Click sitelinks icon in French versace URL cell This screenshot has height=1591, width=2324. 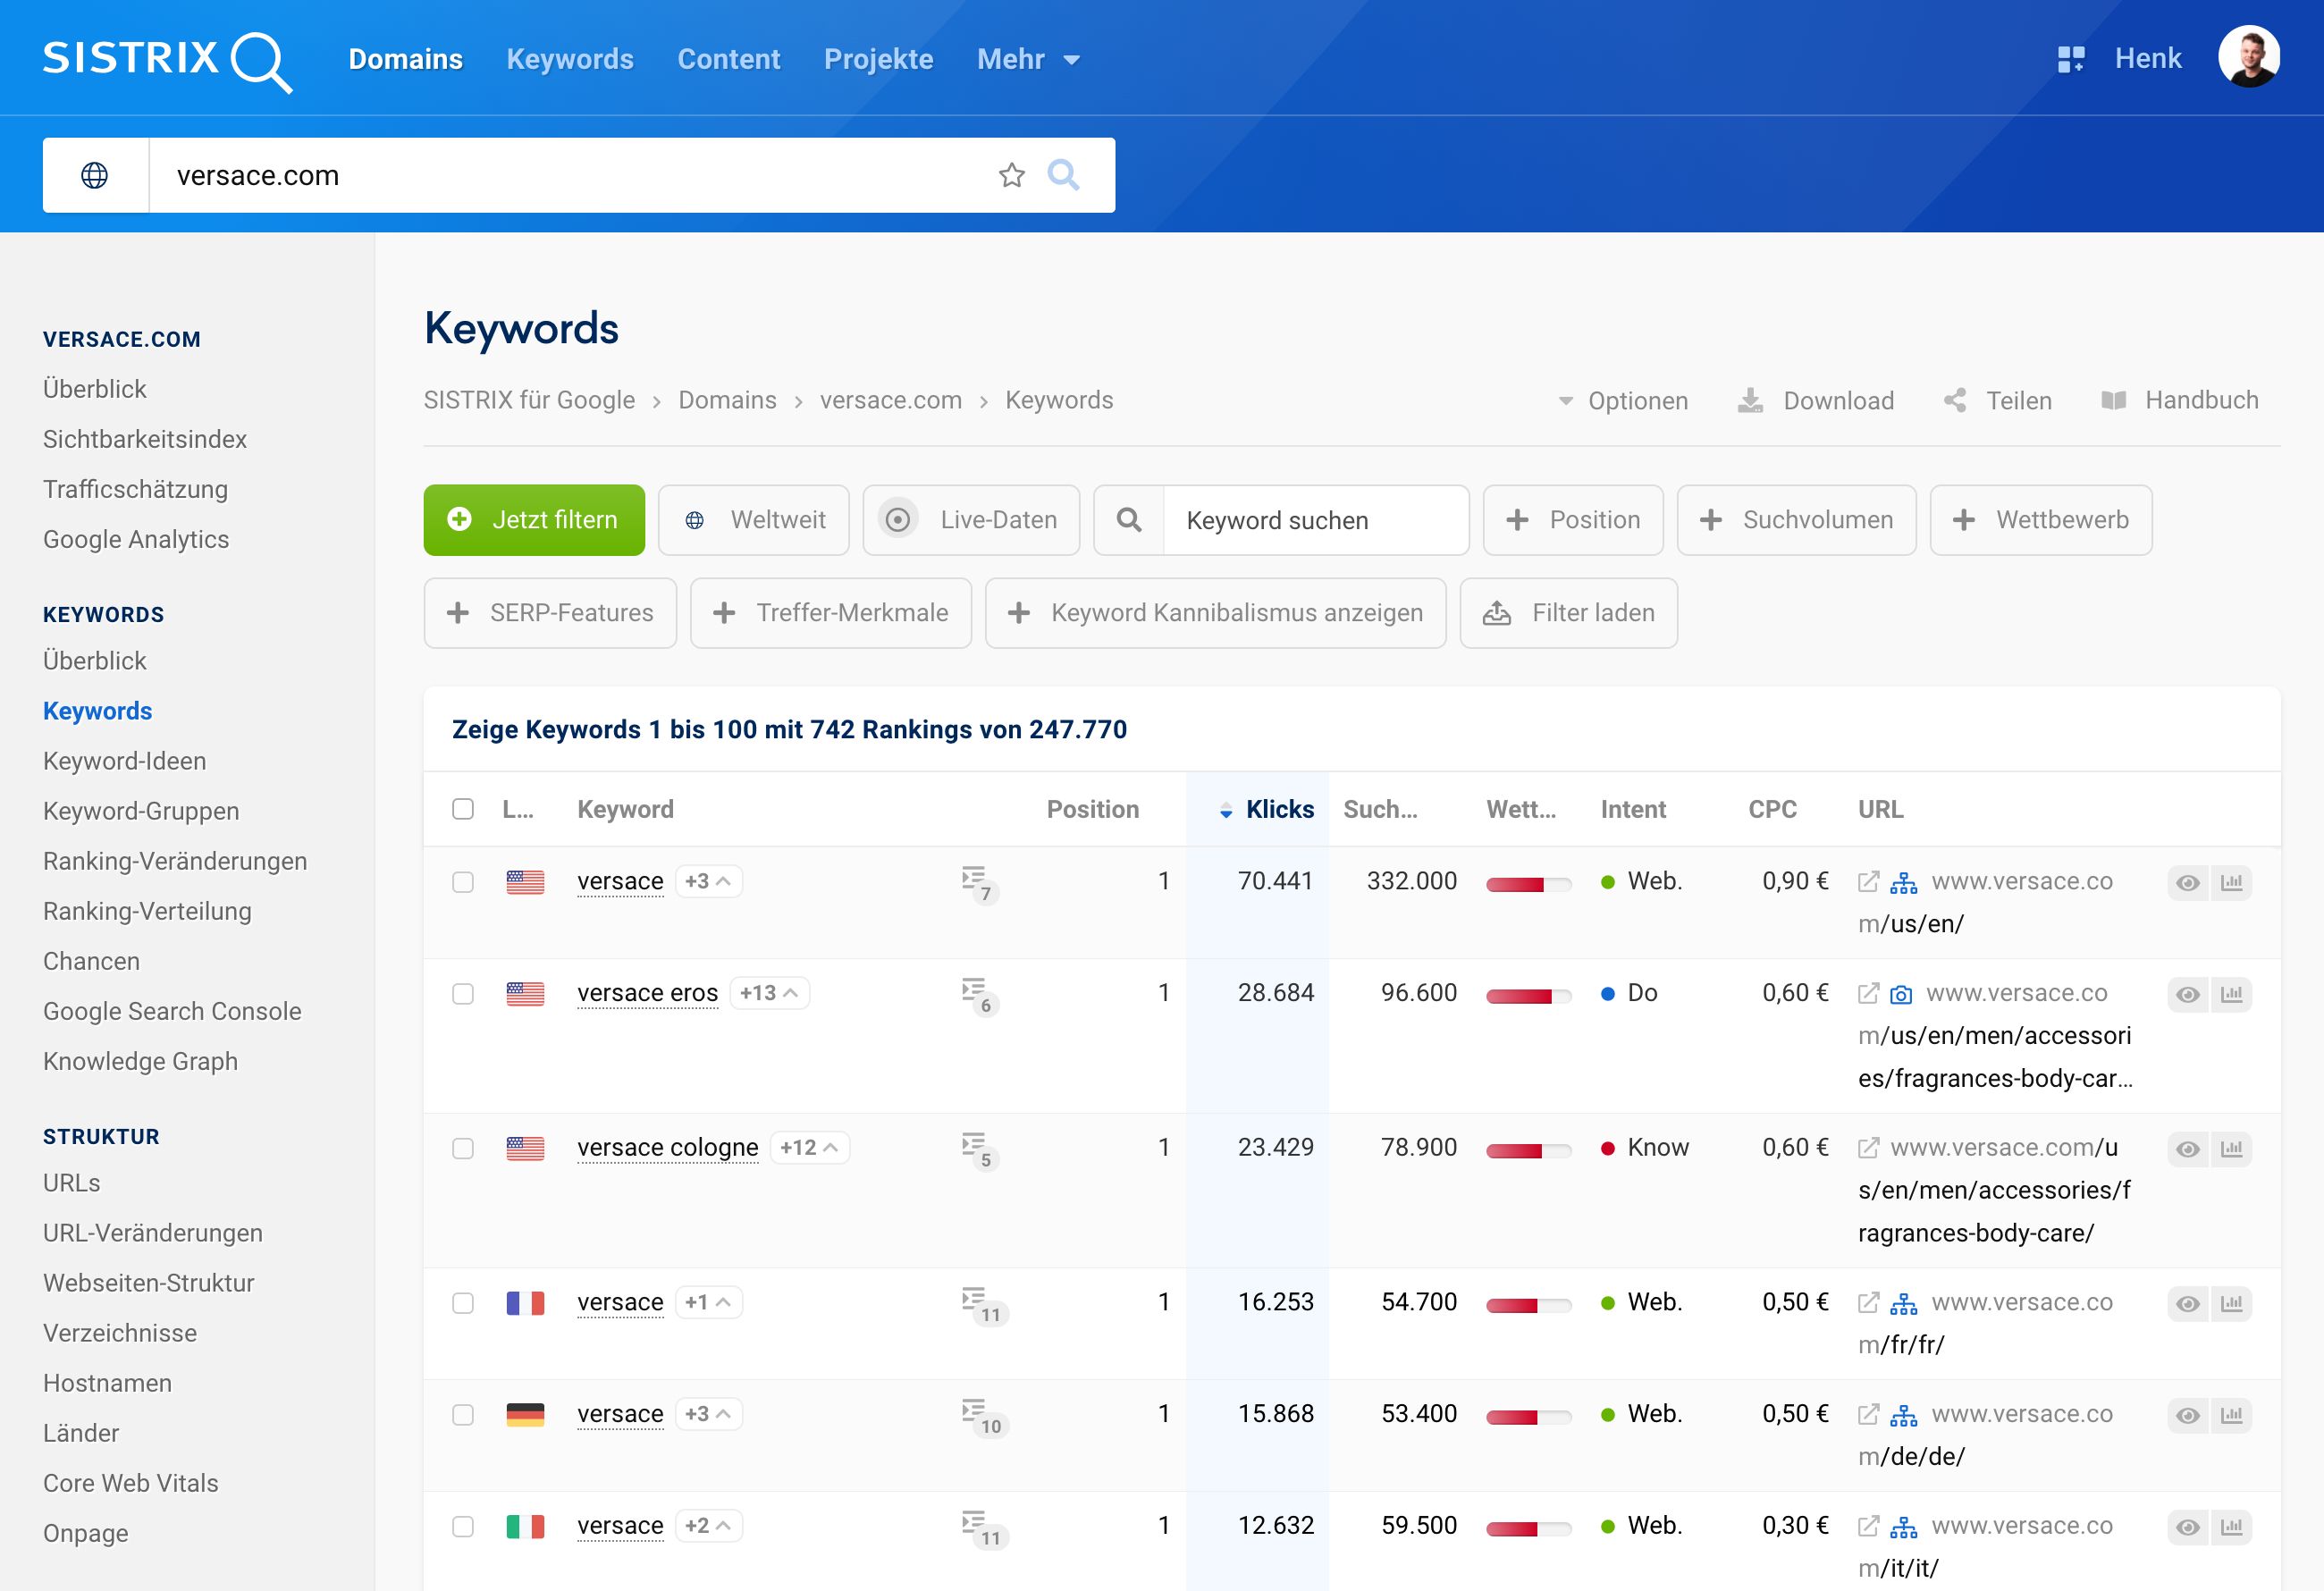[x=1904, y=1303]
